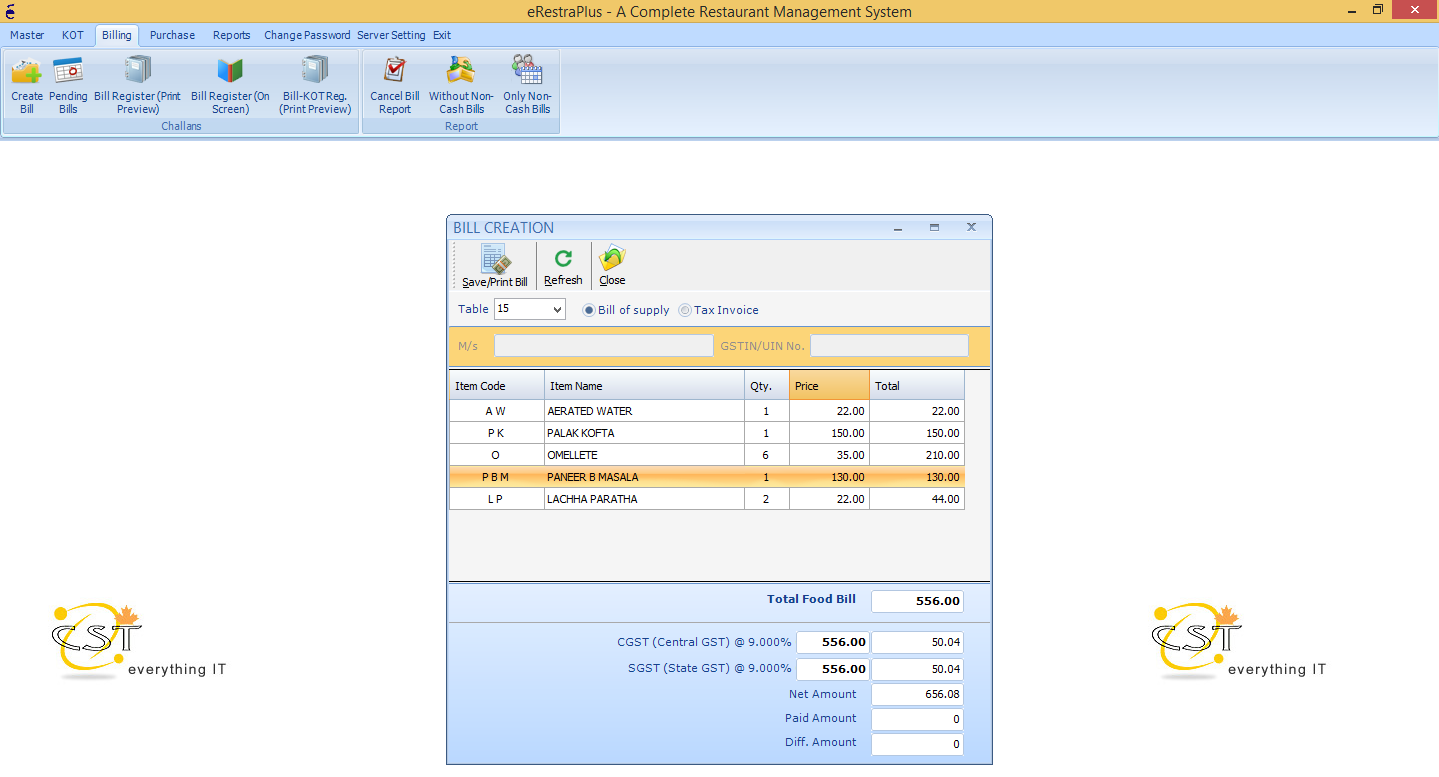Click the Qty. column header
Image resolution: width=1439 pixels, height=777 pixels.
coord(767,386)
